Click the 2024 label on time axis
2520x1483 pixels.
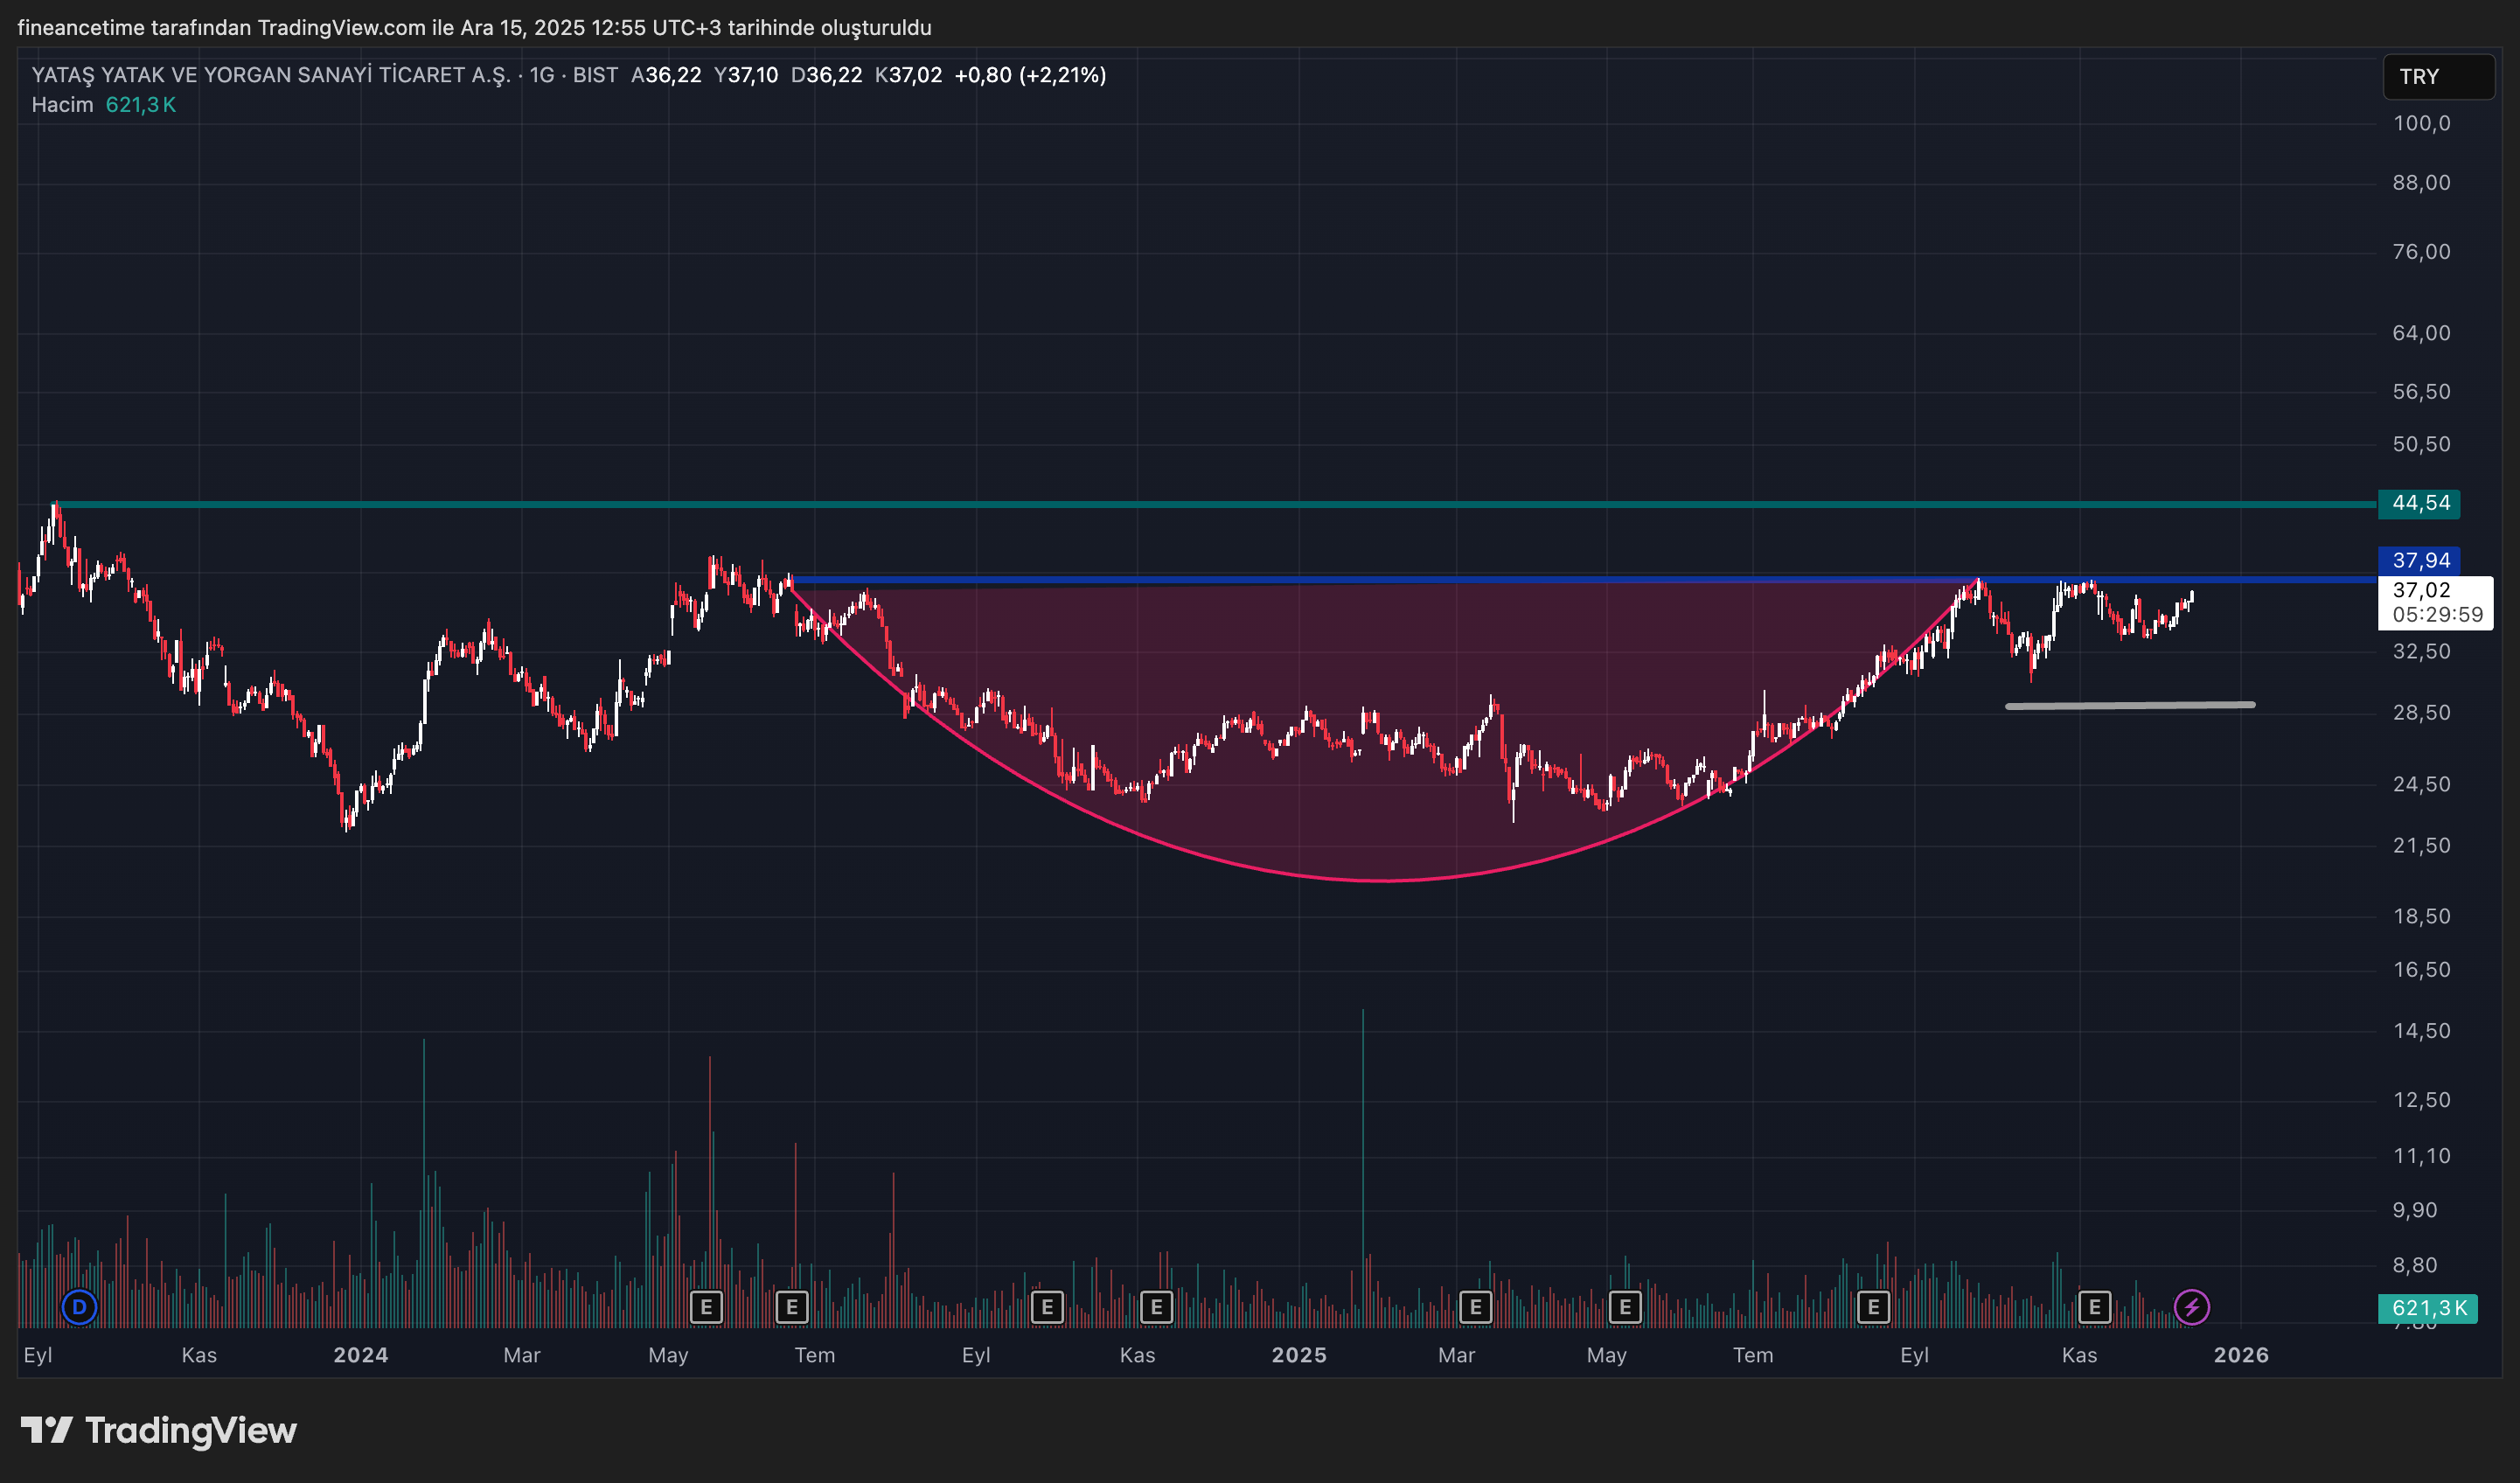pos(360,1355)
